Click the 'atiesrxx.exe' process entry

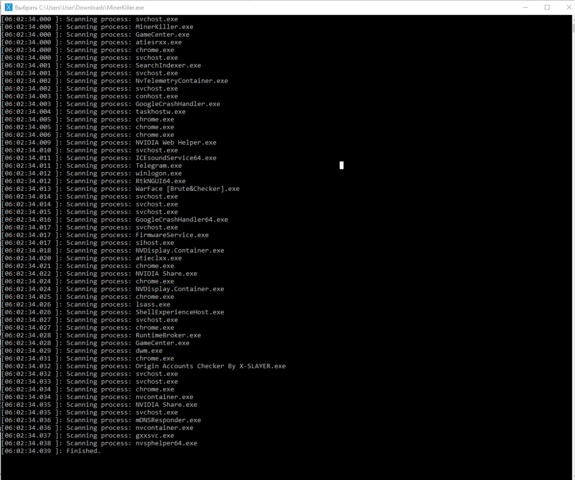(158, 42)
